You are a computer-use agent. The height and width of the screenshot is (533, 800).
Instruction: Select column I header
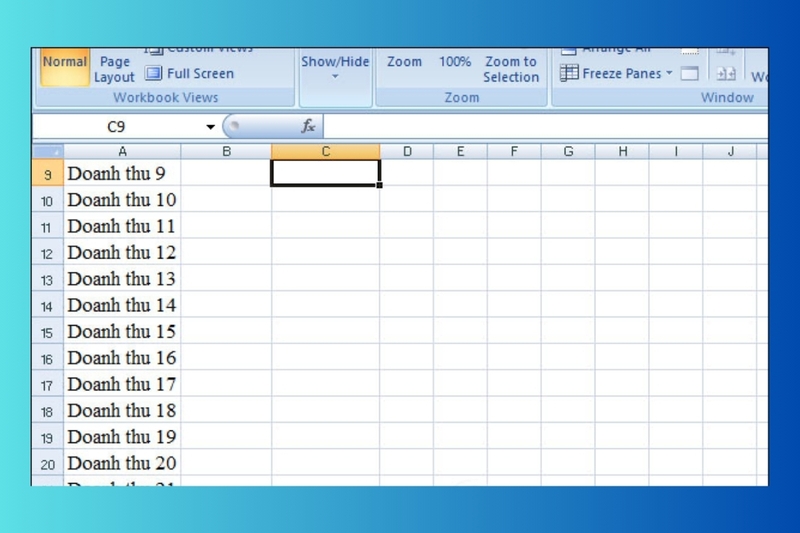676,151
